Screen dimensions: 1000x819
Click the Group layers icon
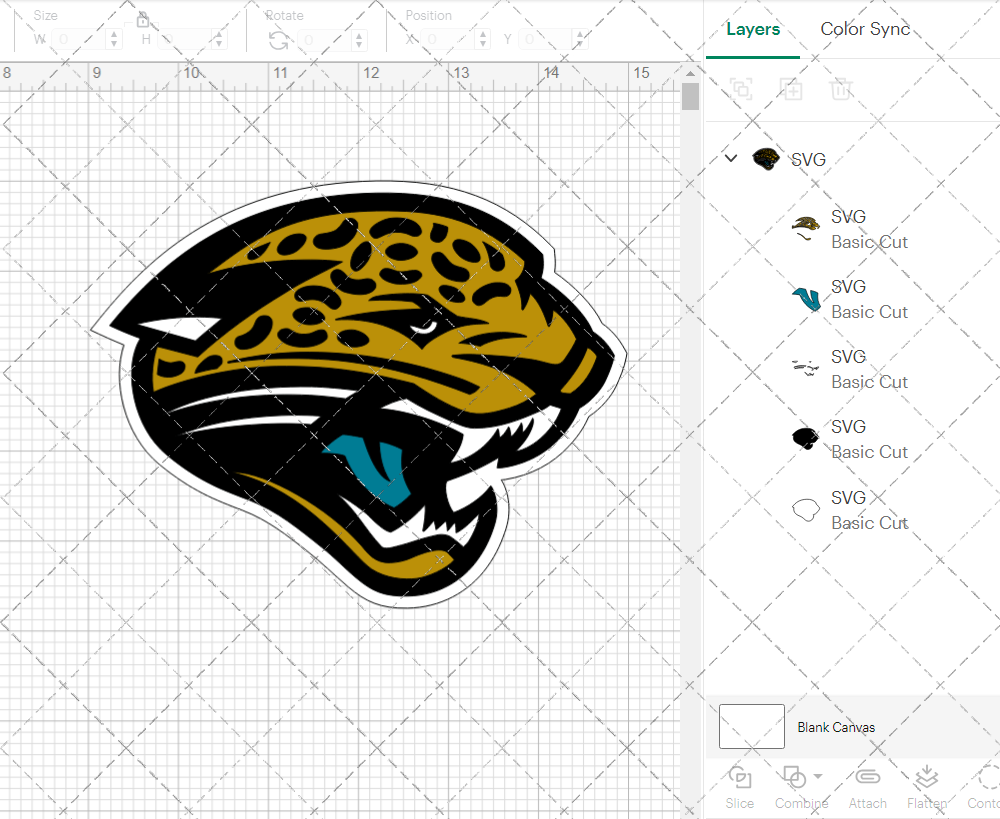tap(741, 90)
